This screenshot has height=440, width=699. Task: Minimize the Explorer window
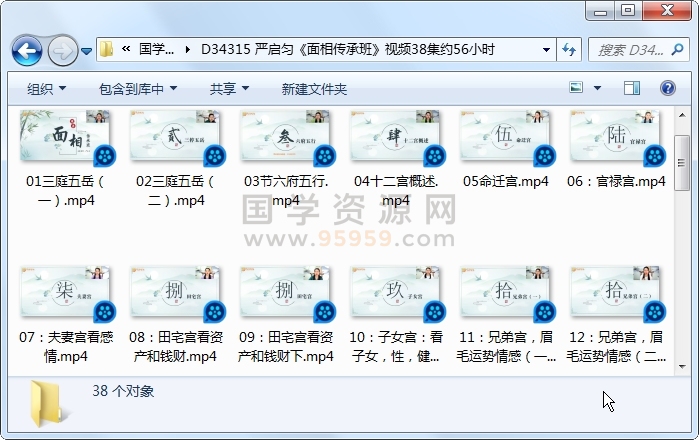coord(600,11)
